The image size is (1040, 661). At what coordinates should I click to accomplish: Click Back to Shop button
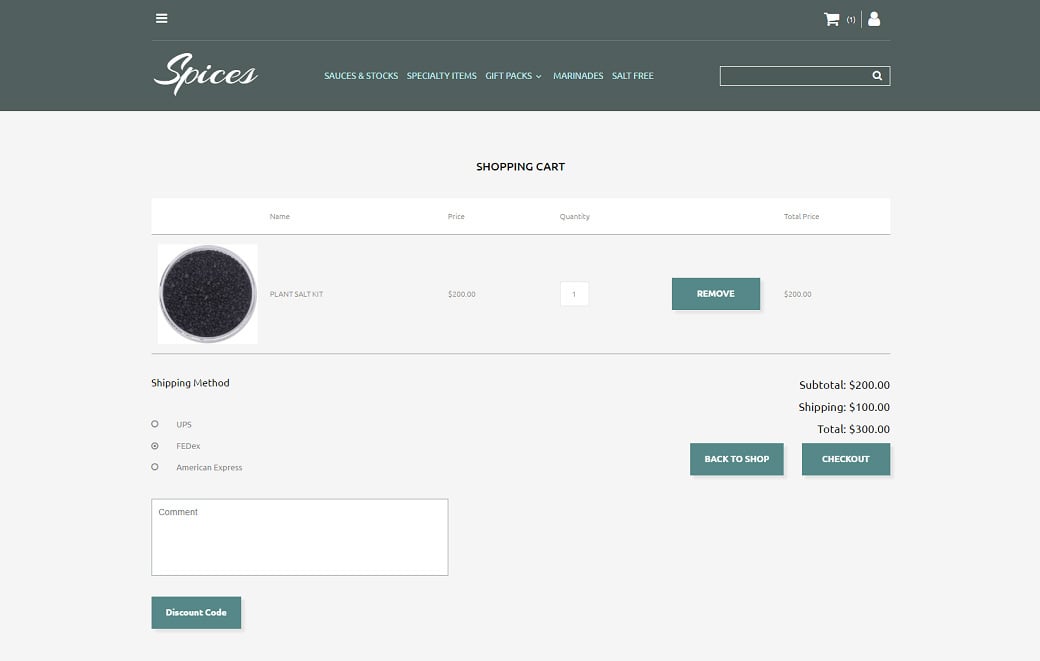(736, 459)
